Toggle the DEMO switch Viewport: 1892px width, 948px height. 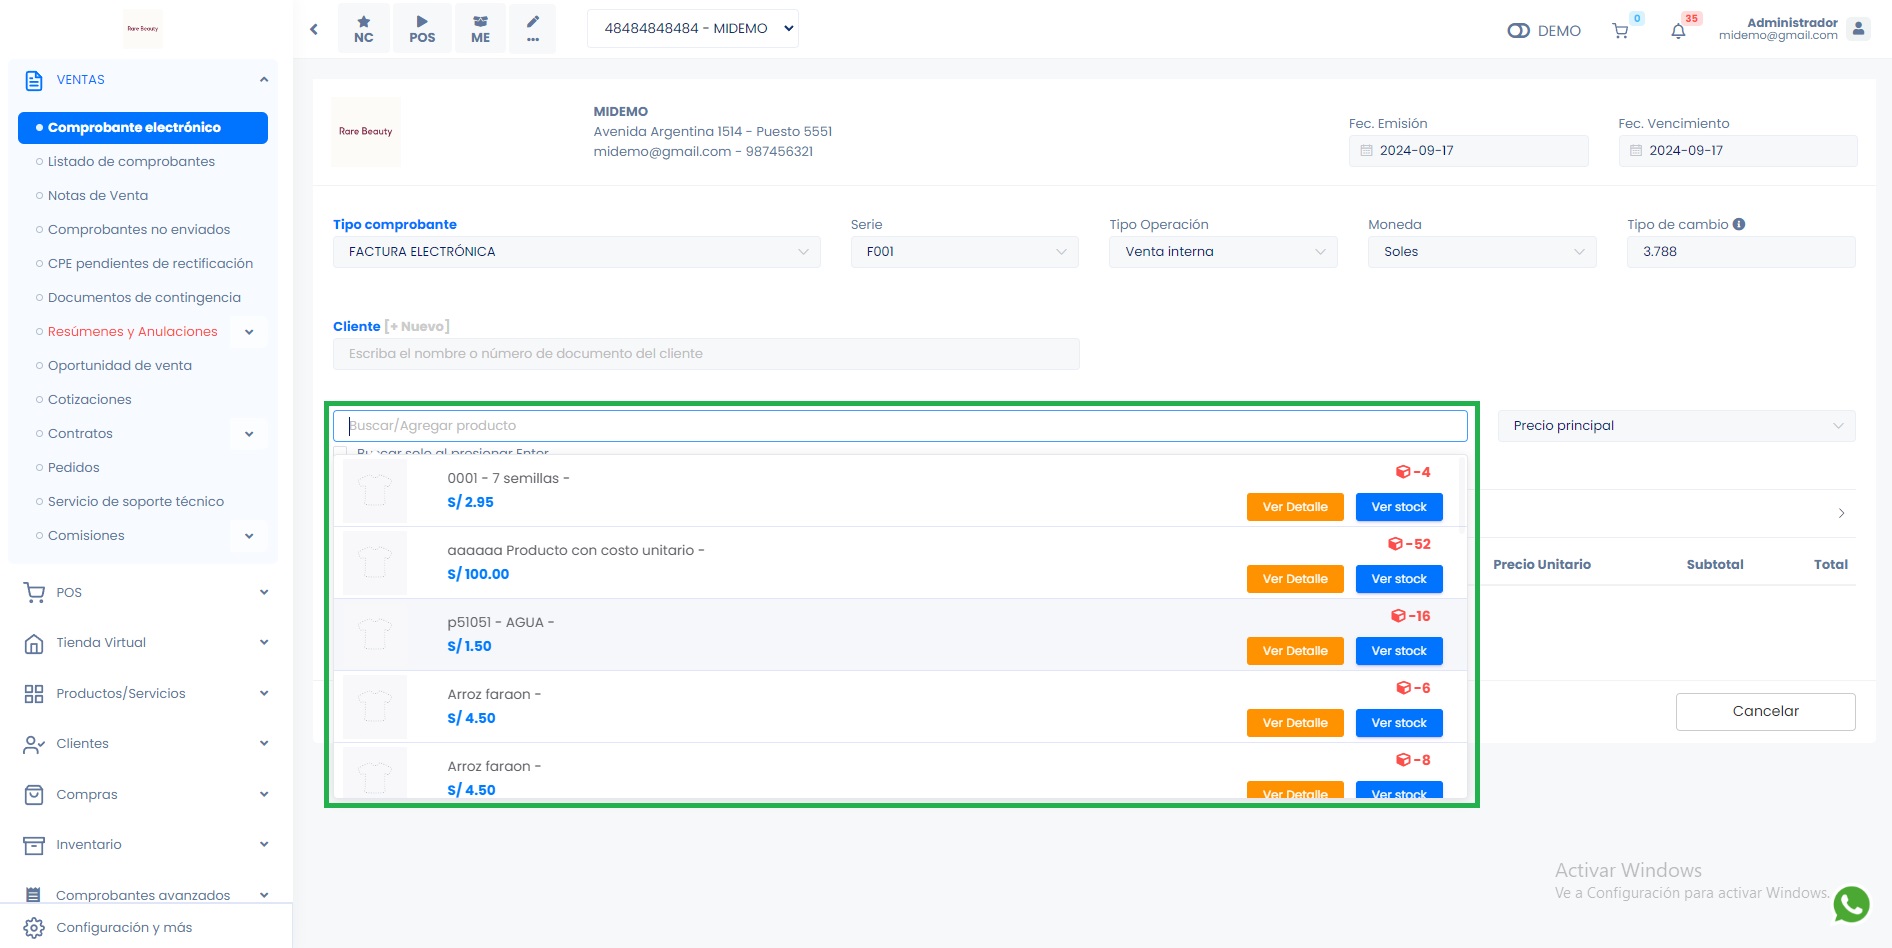[x=1518, y=31]
